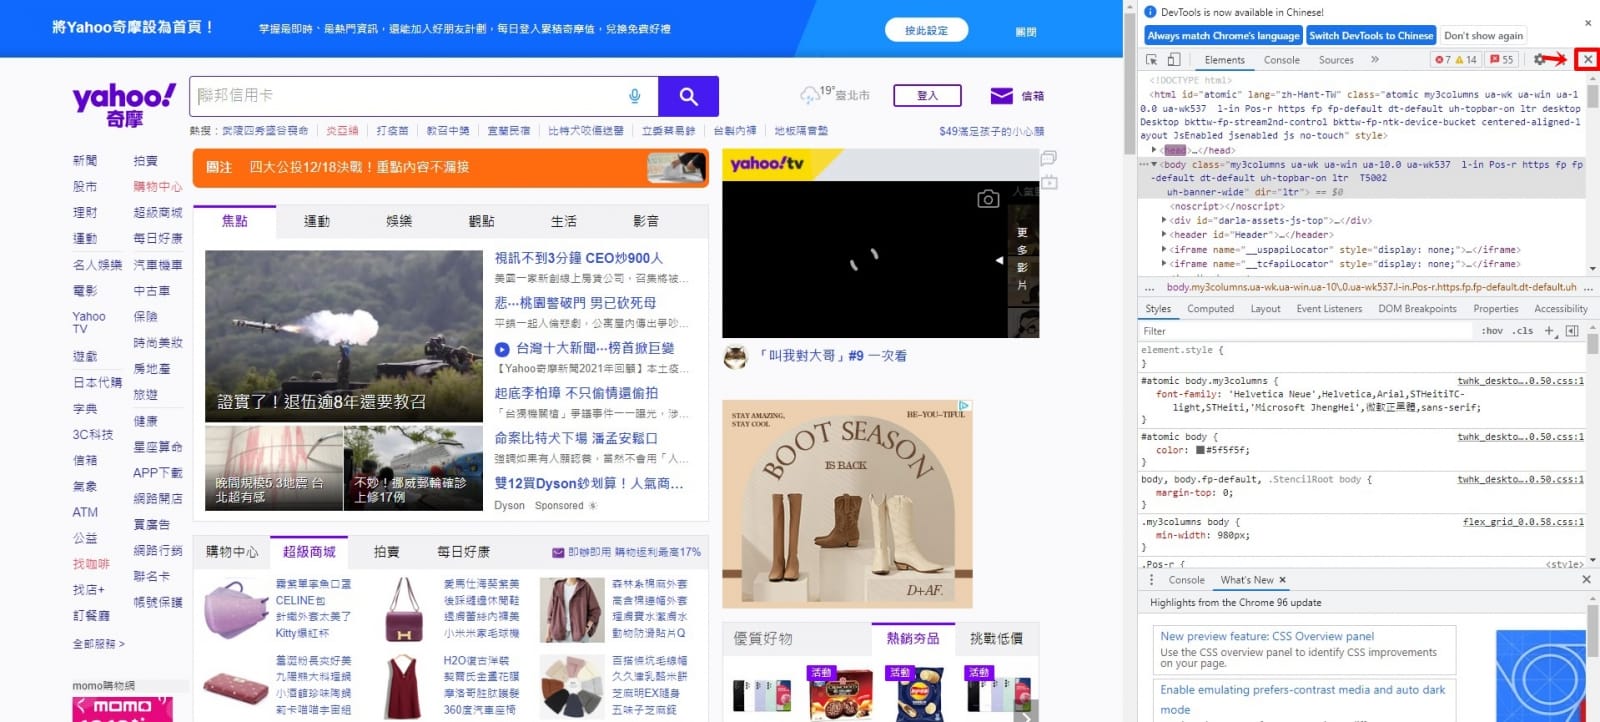Click the camera icon on the video player

tap(988, 199)
